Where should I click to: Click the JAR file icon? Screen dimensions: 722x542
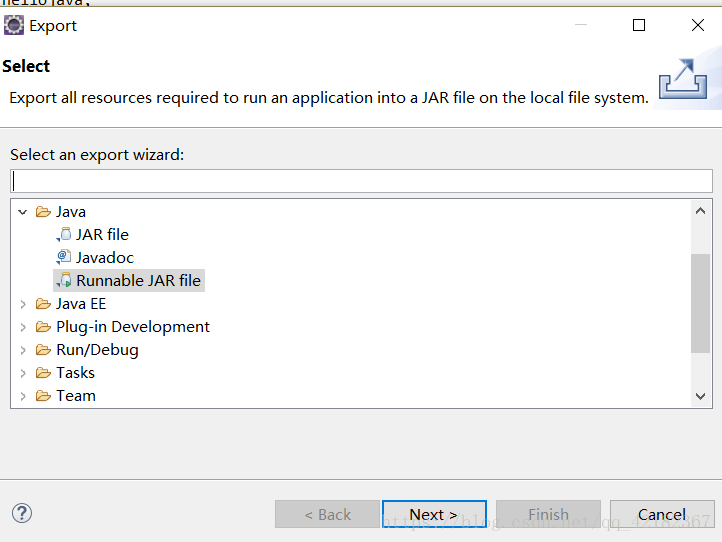tap(65, 234)
